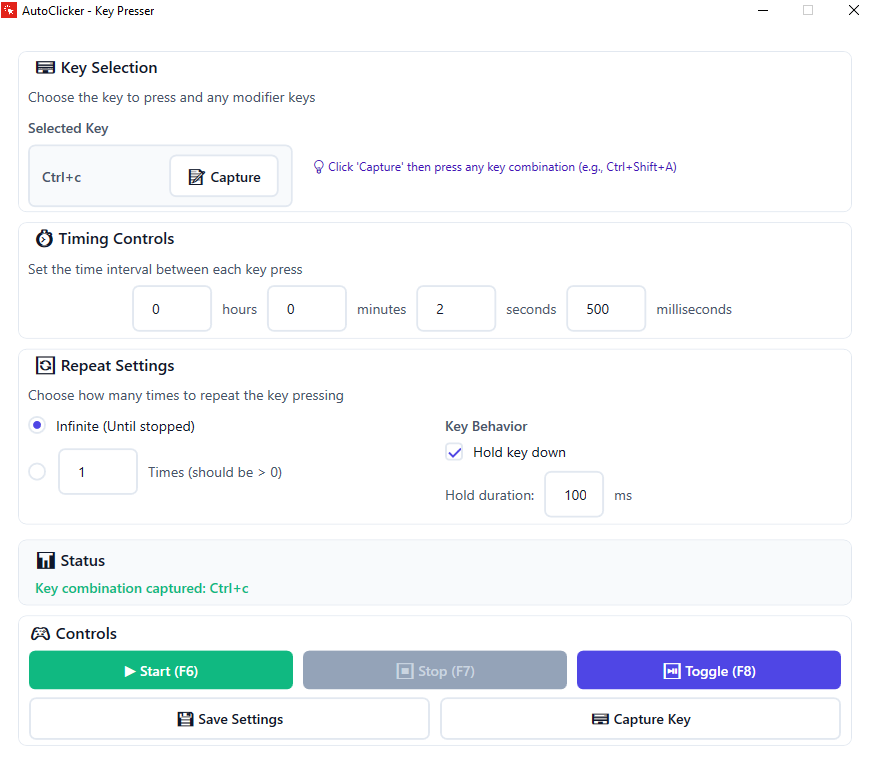Select the Times repeat radio button
This screenshot has width=873, height=773.
37,471
